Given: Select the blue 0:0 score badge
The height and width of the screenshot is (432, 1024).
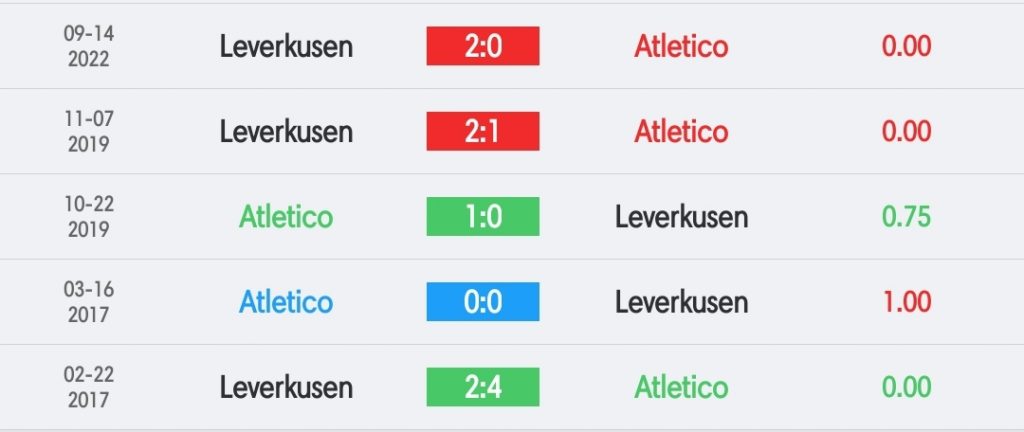Looking at the screenshot, I should 483,301.
